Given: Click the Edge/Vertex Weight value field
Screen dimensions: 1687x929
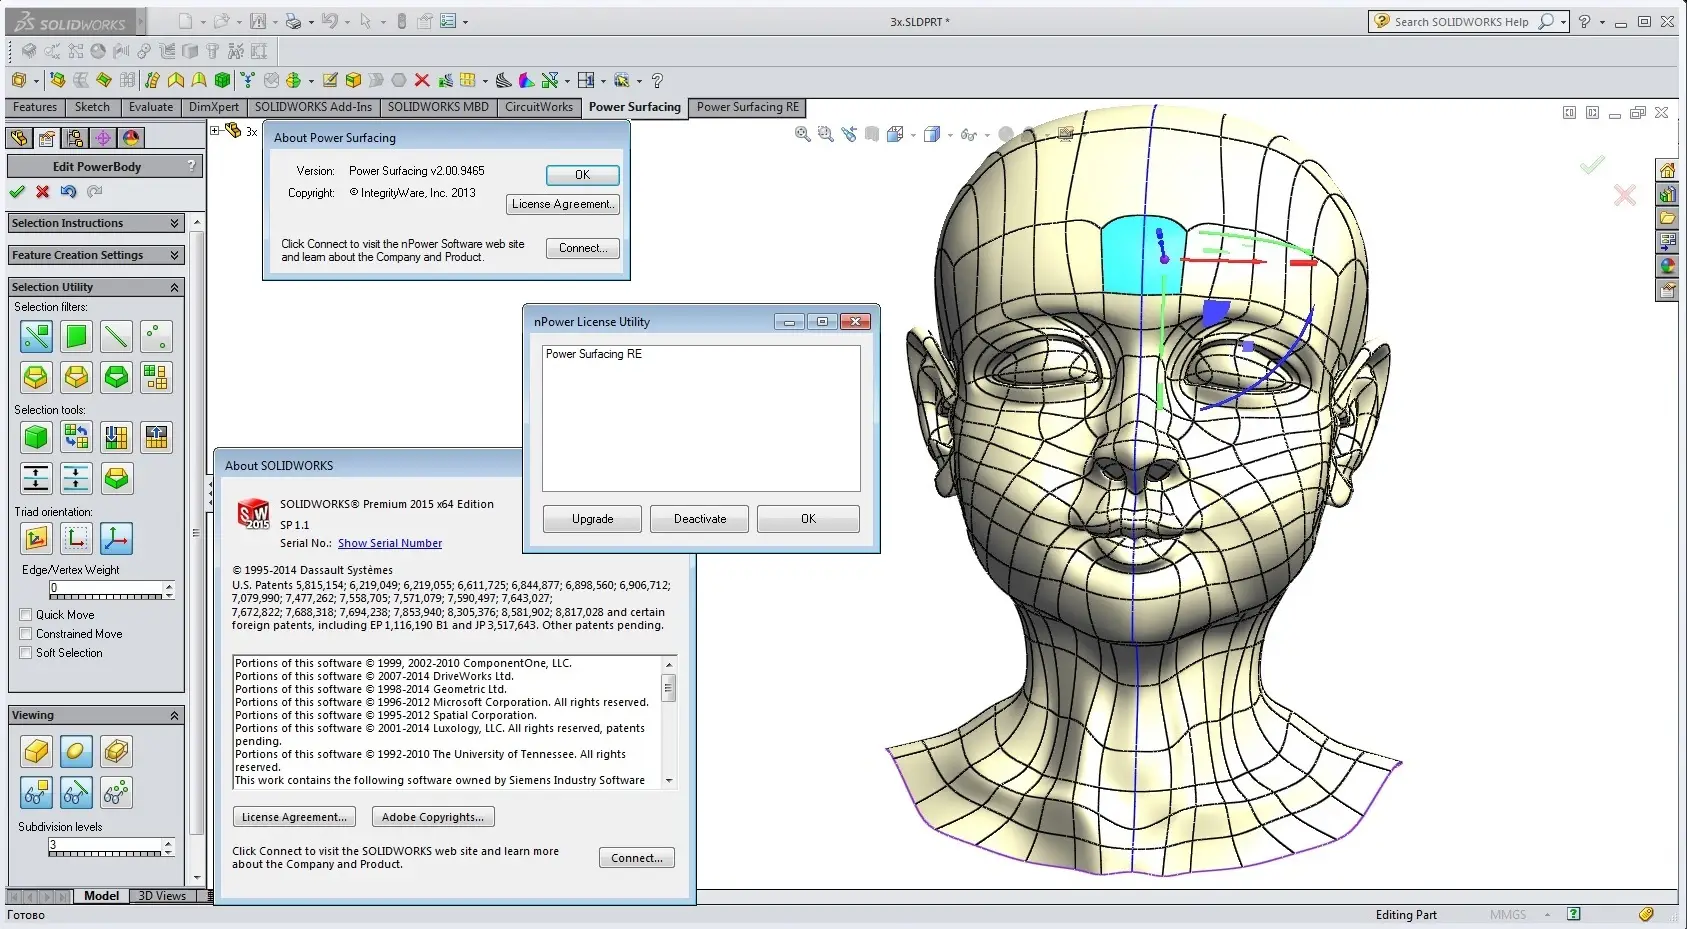Looking at the screenshot, I should 106,587.
